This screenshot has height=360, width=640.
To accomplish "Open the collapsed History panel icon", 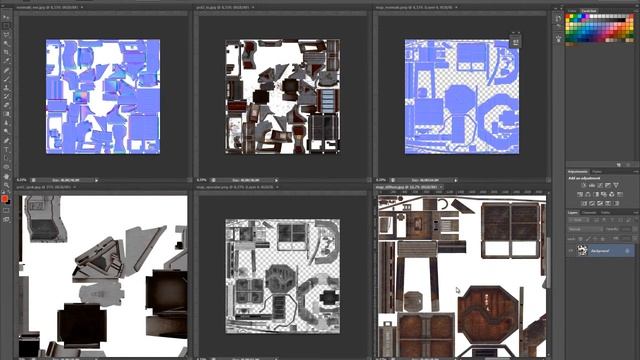I will pos(558,18).
